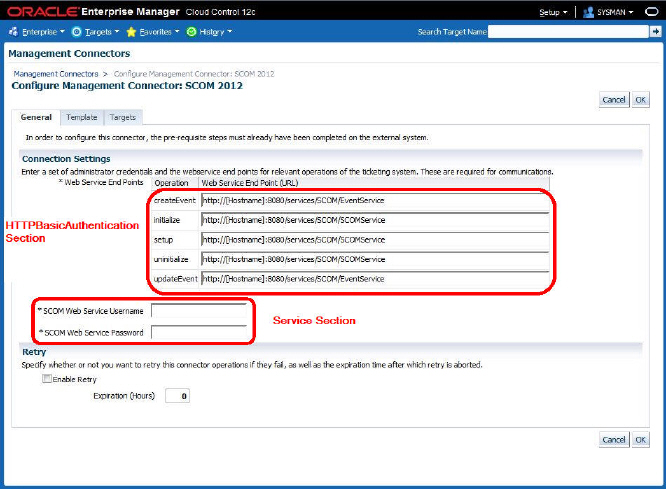Click the oval accessibility icon top right

(x=652, y=12)
